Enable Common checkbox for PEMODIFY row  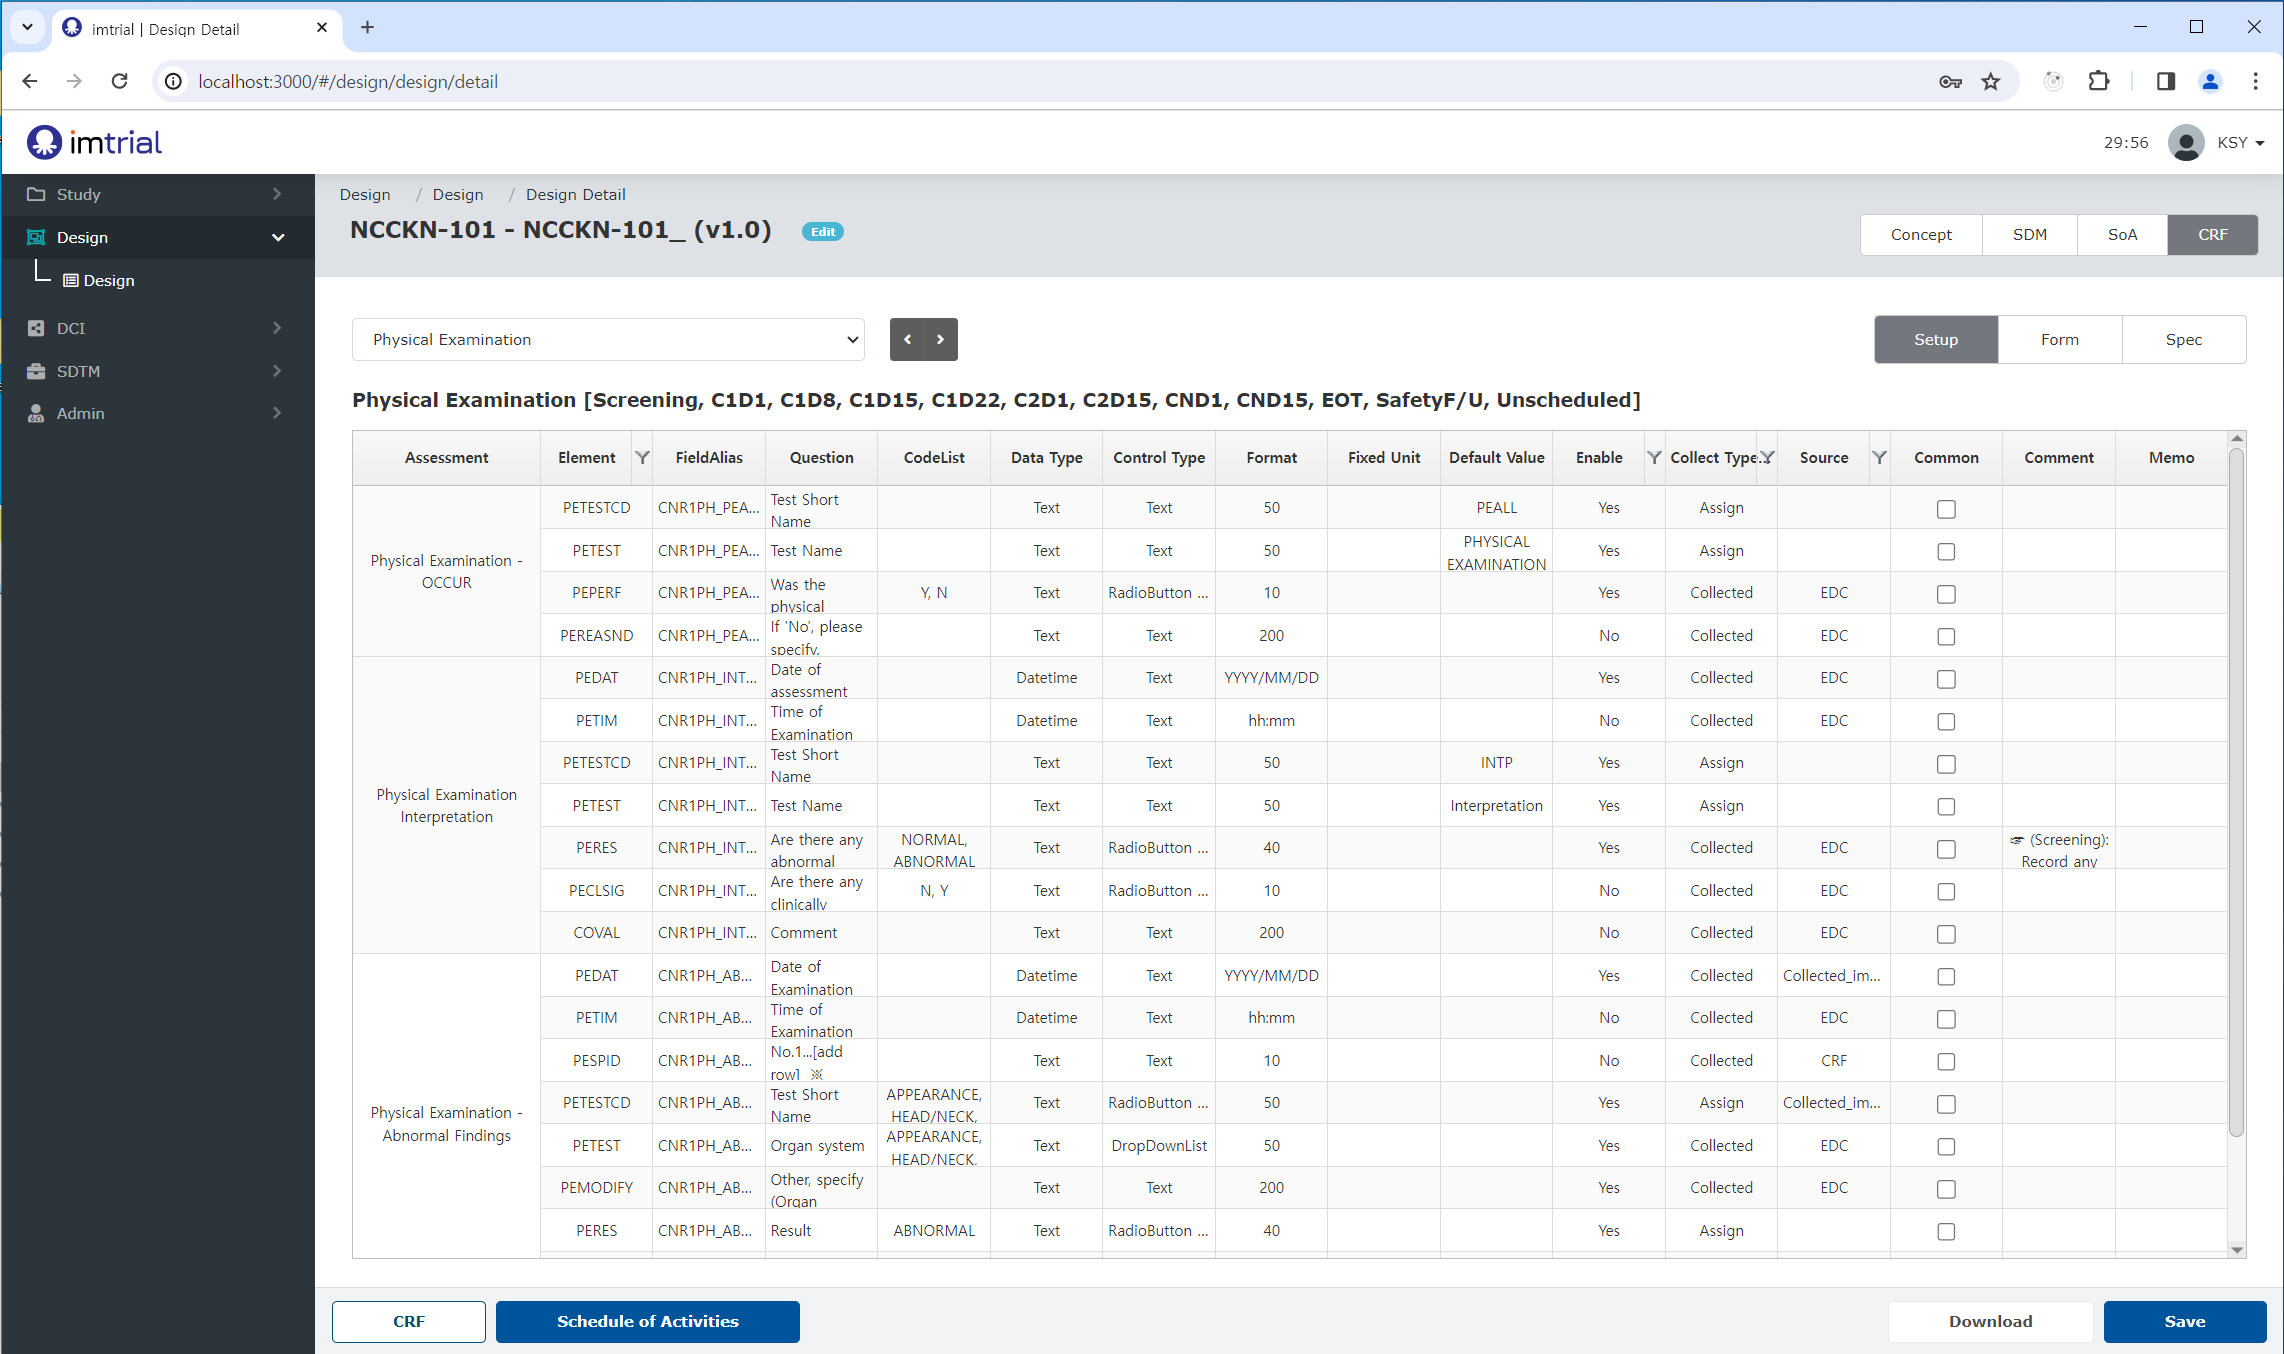[x=1946, y=1189]
